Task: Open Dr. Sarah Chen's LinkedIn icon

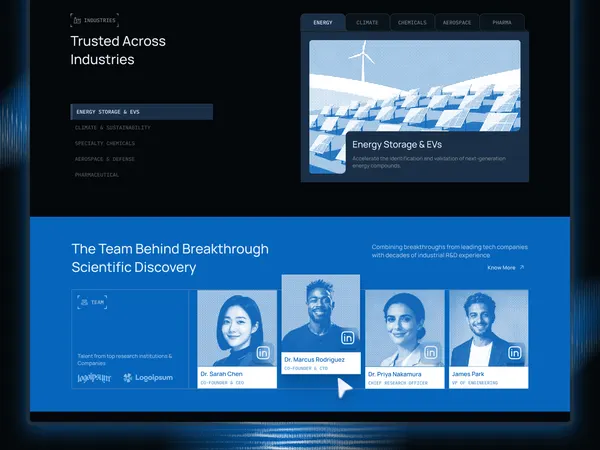Action: point(263,352)
